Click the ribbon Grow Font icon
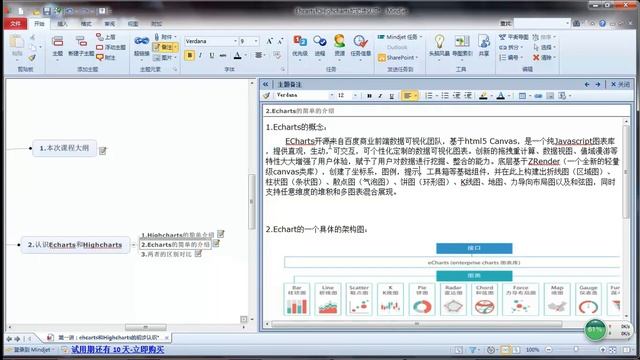 (269, 41)
